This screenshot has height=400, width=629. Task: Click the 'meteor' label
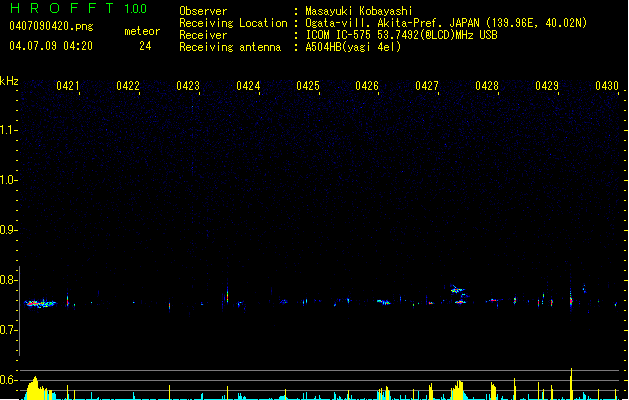142,31
